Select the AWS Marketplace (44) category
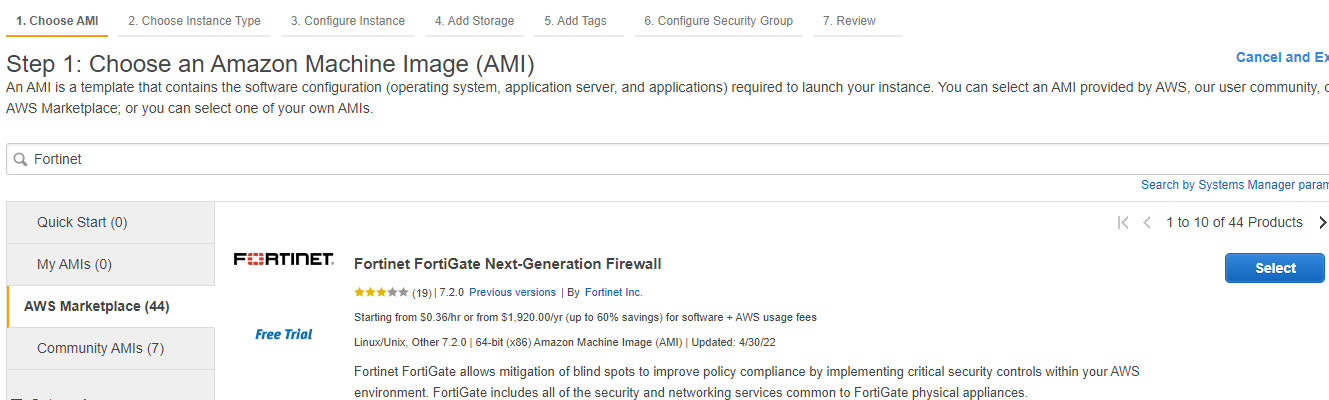Screen dimensions: 1329x400 coord(110,306)
